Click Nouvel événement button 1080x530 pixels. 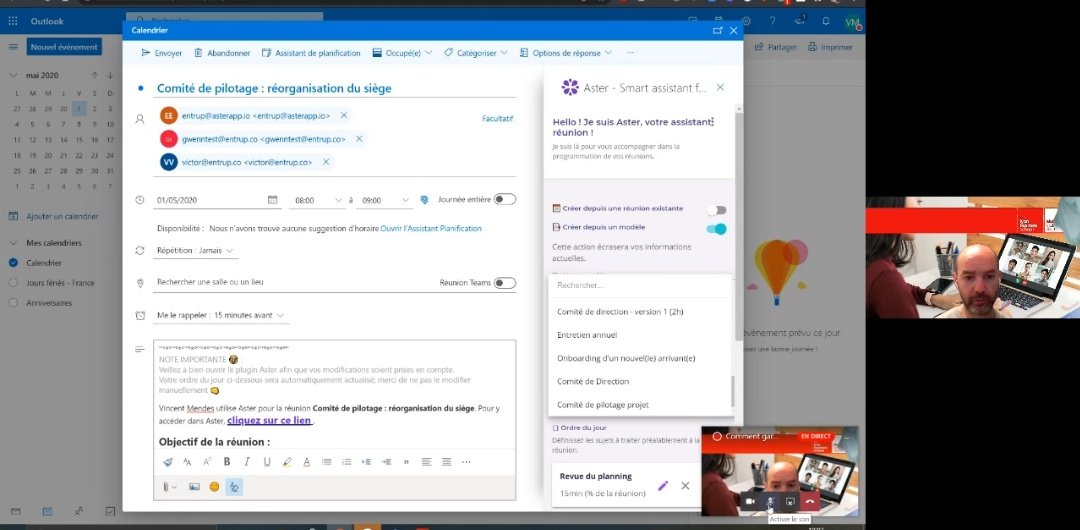(65, 47)
